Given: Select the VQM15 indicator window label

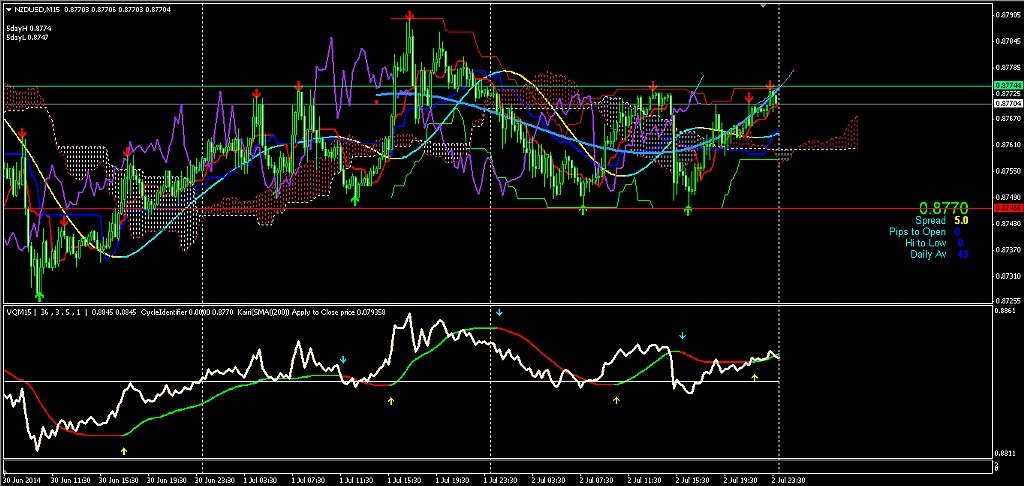Looking at the screenshot, I should click(x=20, y=311).
